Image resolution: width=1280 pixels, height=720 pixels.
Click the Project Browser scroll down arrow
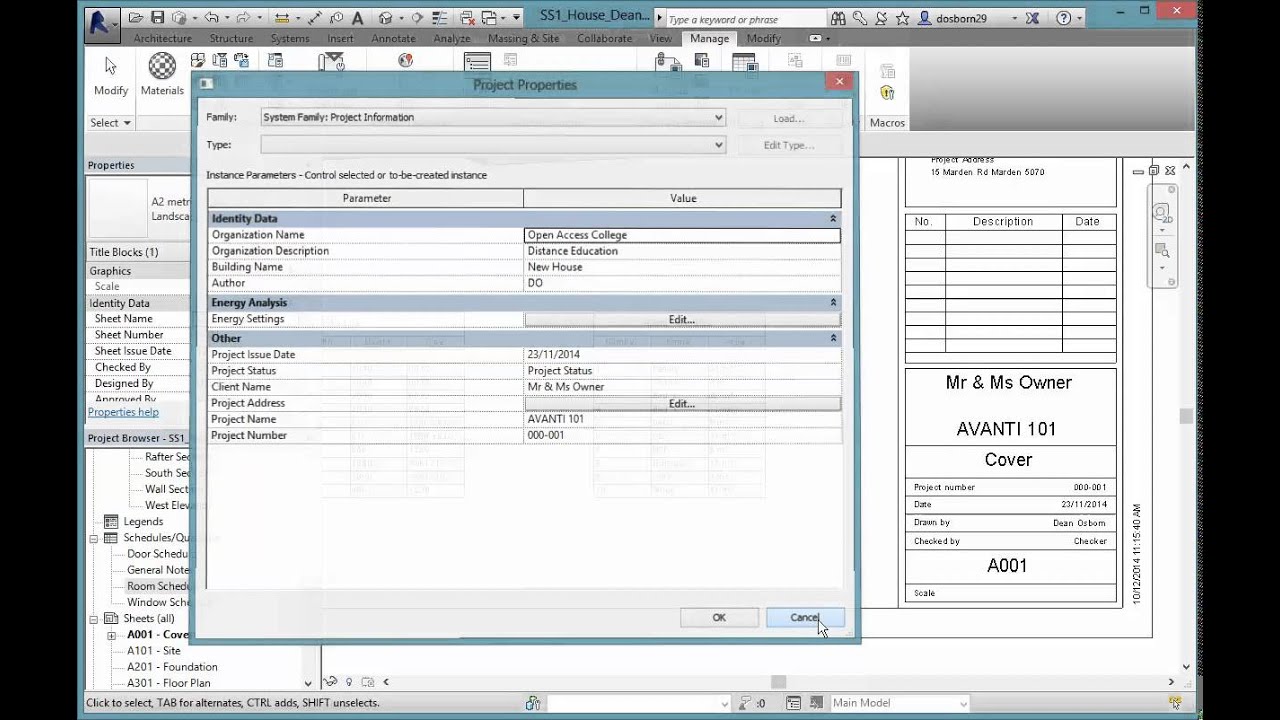pos(308,684)
